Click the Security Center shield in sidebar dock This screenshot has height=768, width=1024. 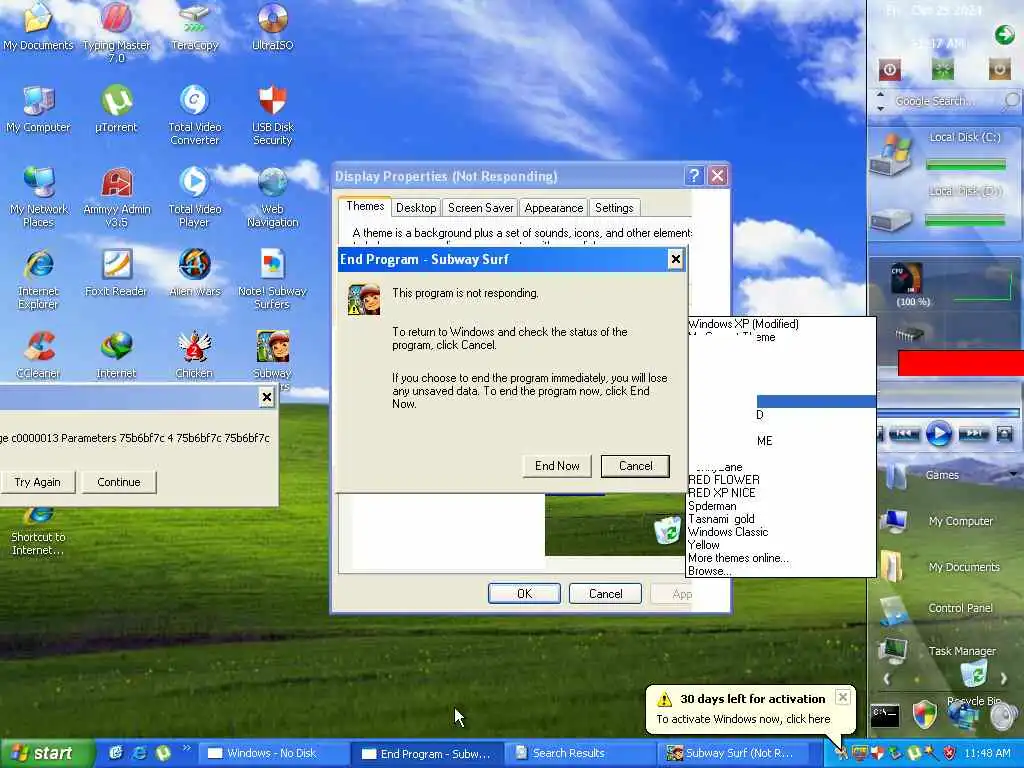[x=924, y=714]
